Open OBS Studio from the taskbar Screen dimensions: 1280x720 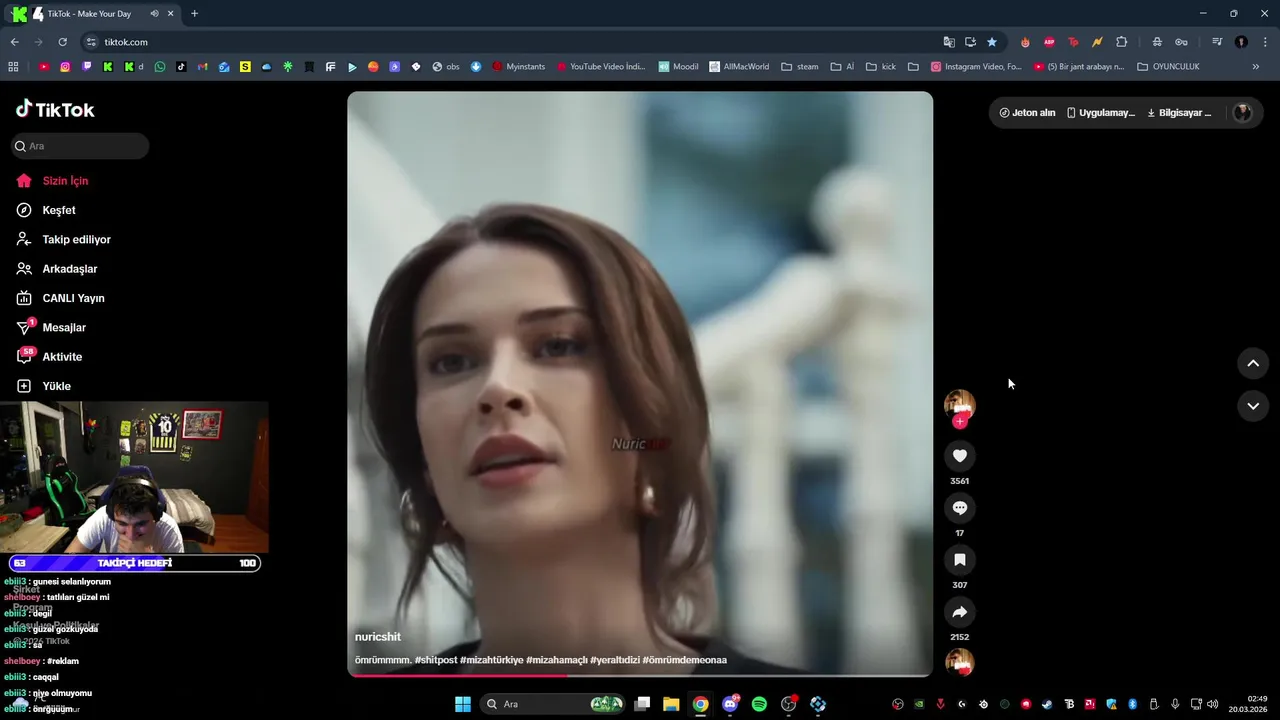(x=788, y=704)
